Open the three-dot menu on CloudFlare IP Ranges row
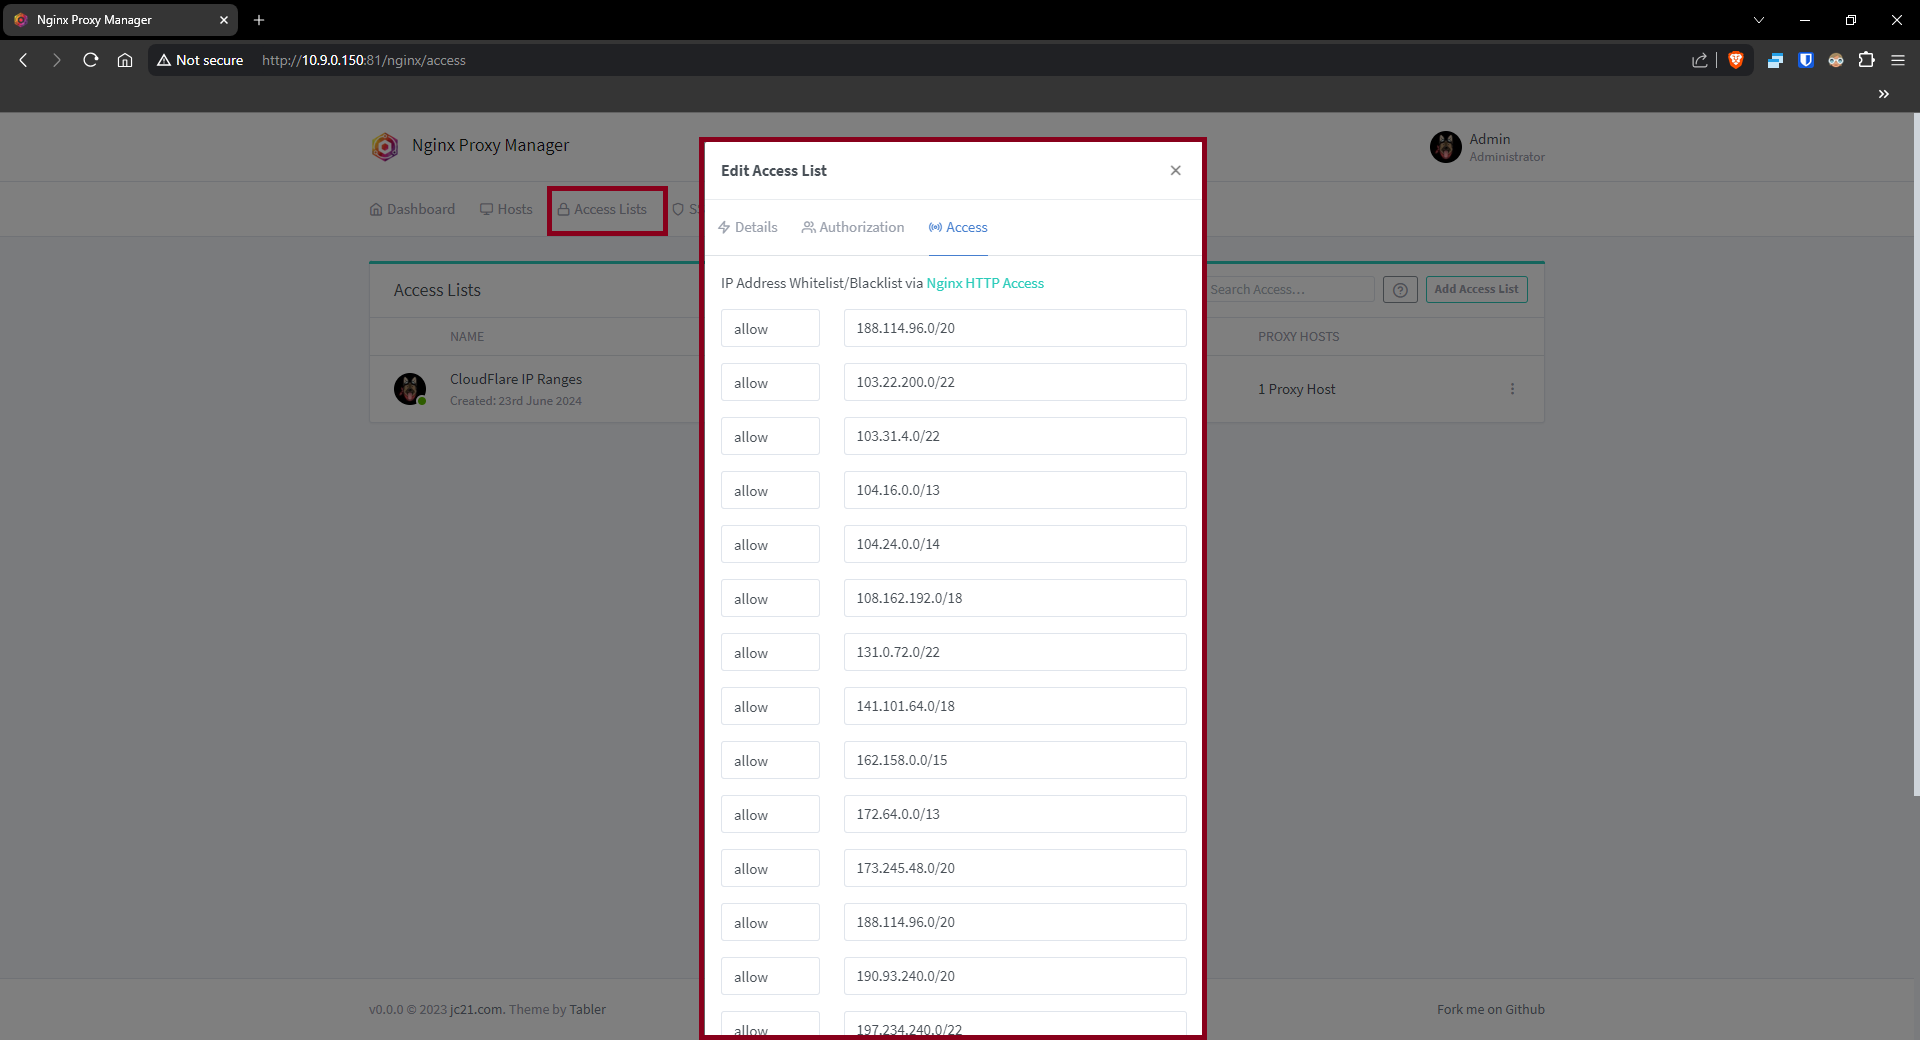 coord(1512,389)
